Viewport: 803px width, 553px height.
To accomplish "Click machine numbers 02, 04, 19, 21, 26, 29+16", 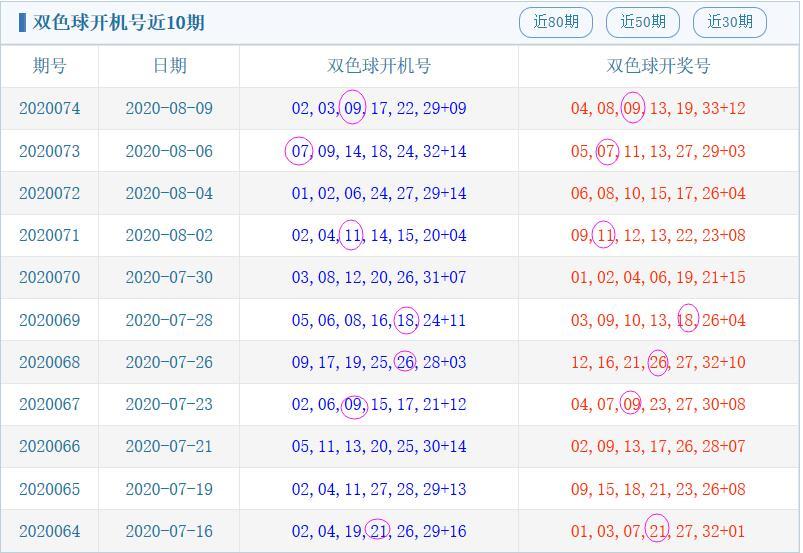I will 379,531.
